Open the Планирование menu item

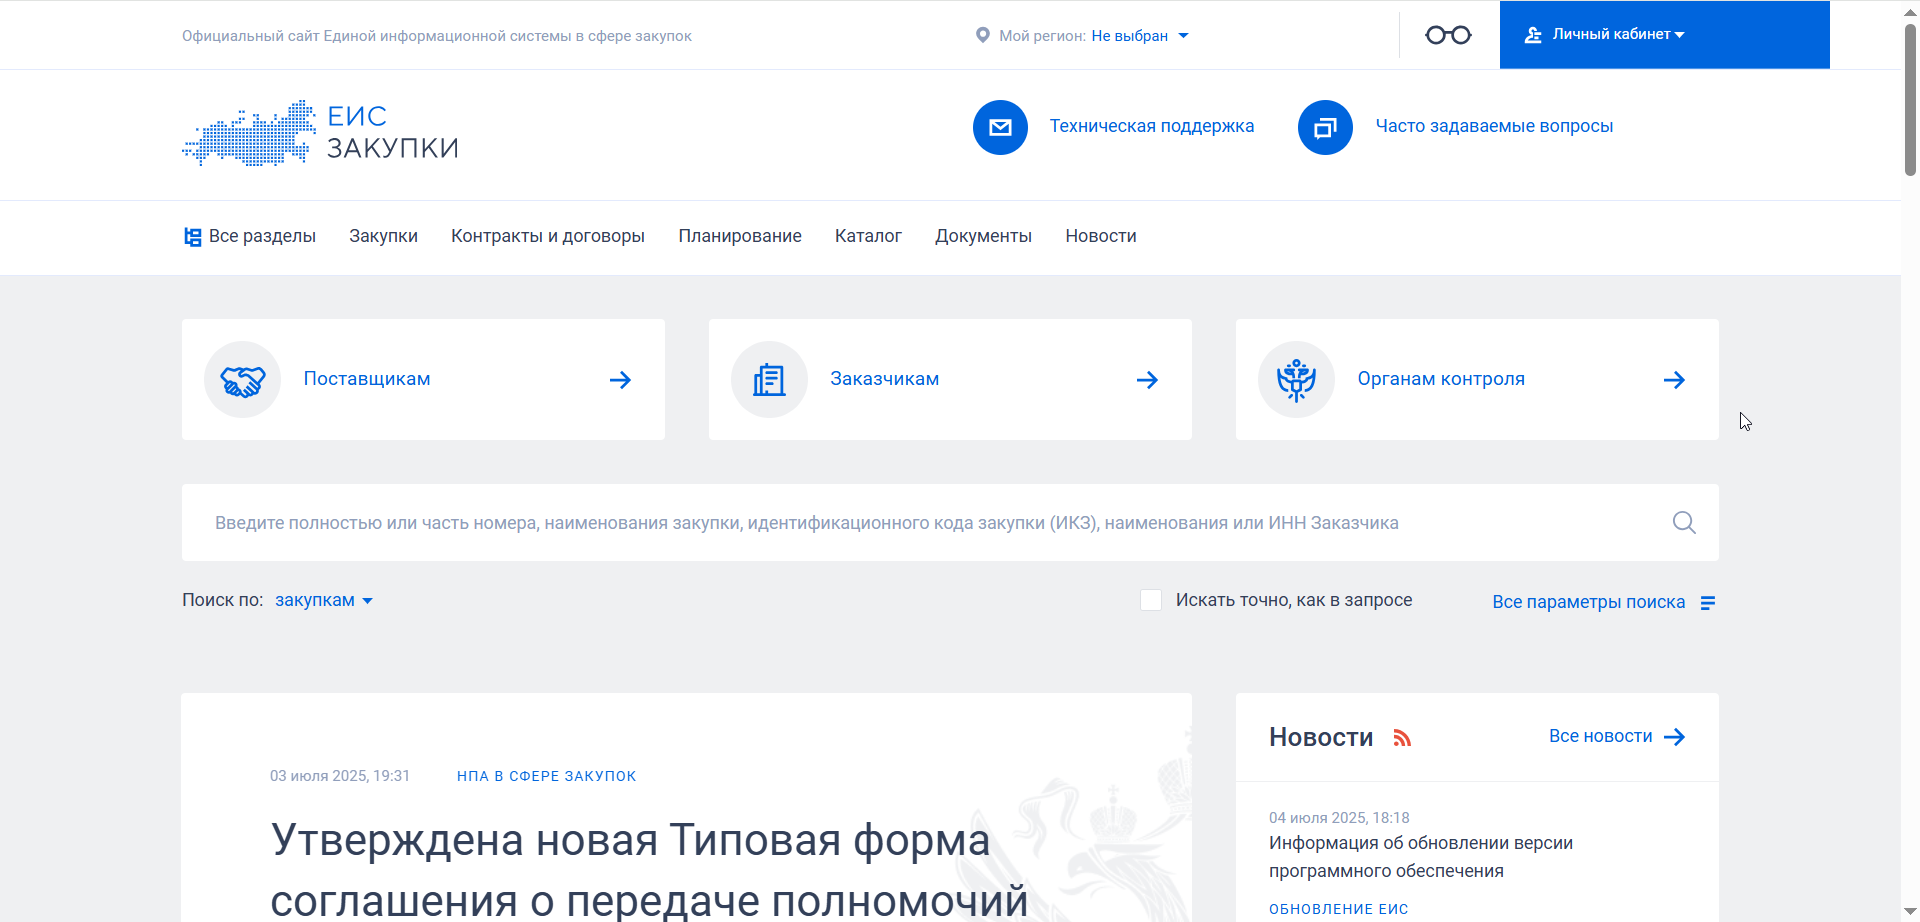pos(740,236)
